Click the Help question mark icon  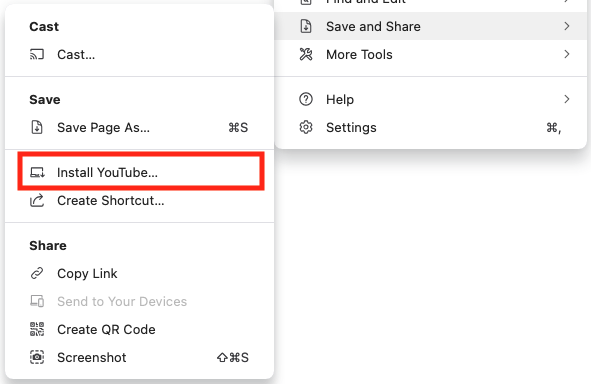[306, 99]
